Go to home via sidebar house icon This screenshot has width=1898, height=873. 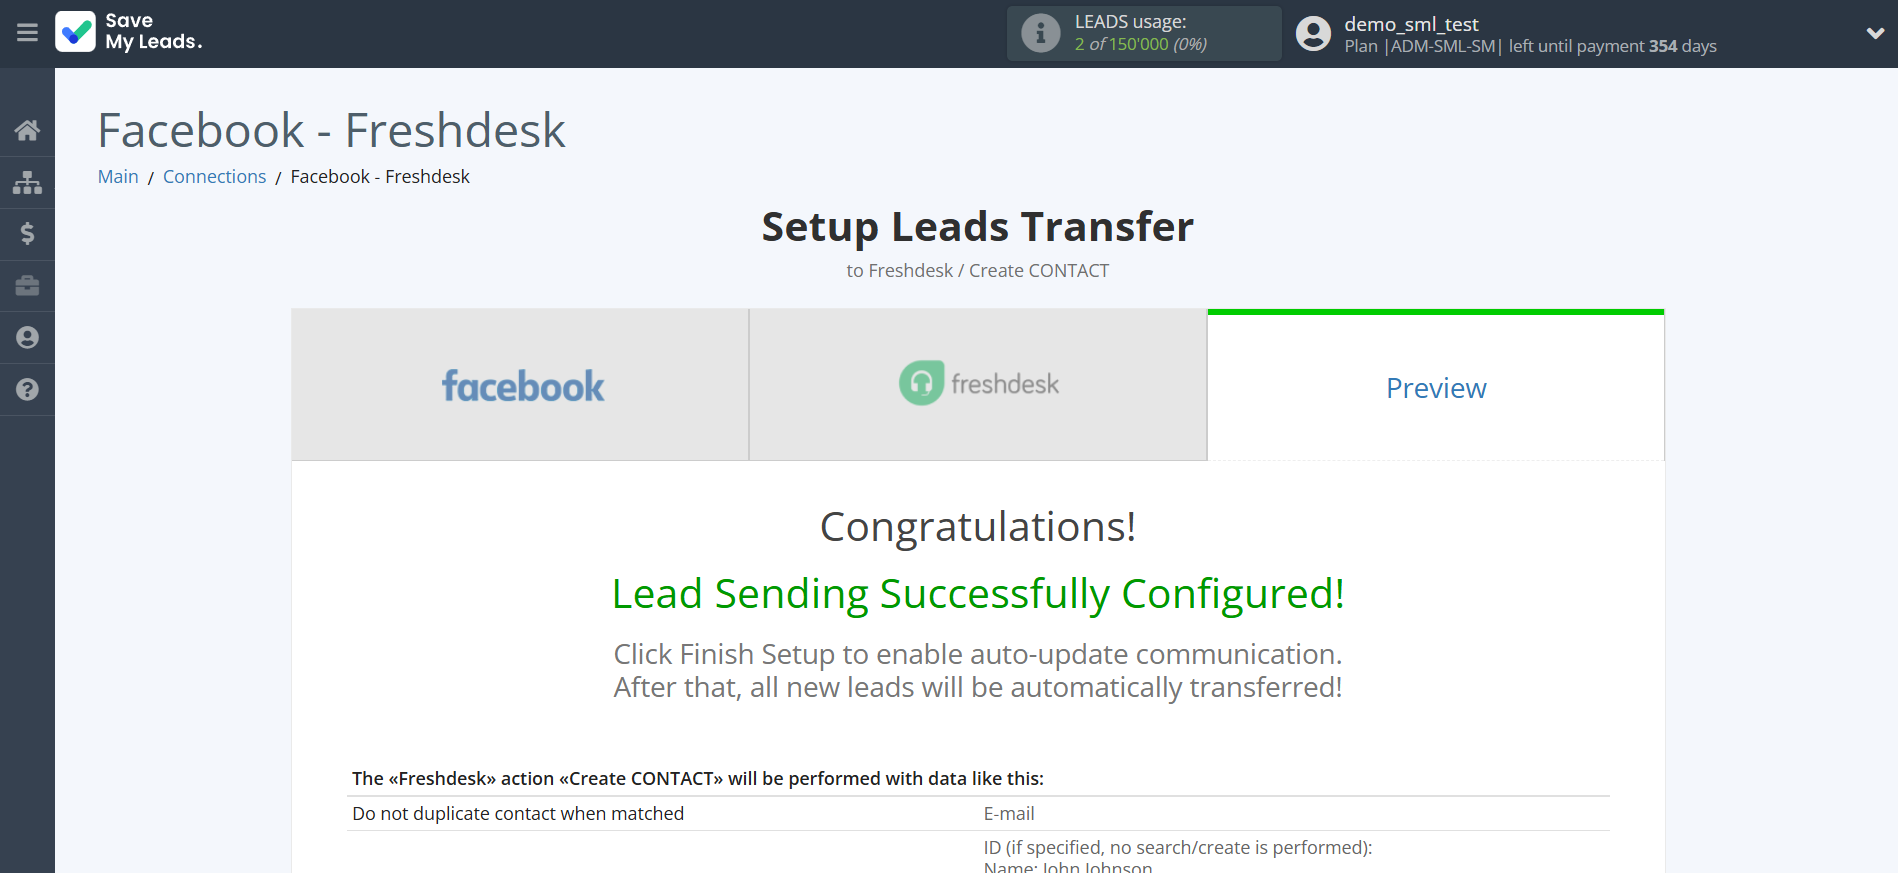pos(27,130)
